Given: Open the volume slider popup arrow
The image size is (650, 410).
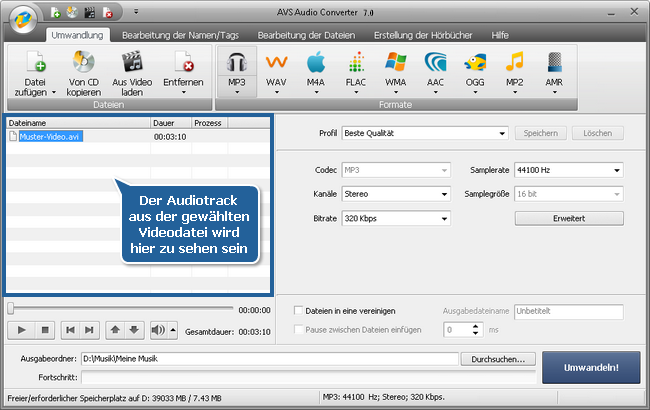Looking at the screenshot, I should [173, 330].
